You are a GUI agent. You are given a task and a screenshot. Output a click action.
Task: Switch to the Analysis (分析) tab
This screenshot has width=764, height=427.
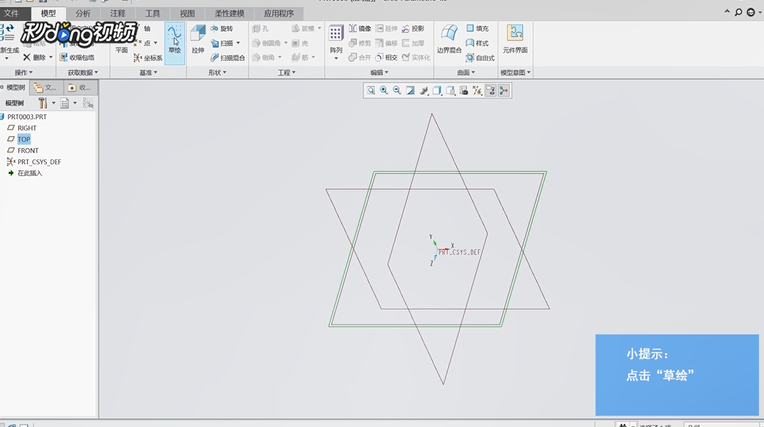[x=83, y=13]
